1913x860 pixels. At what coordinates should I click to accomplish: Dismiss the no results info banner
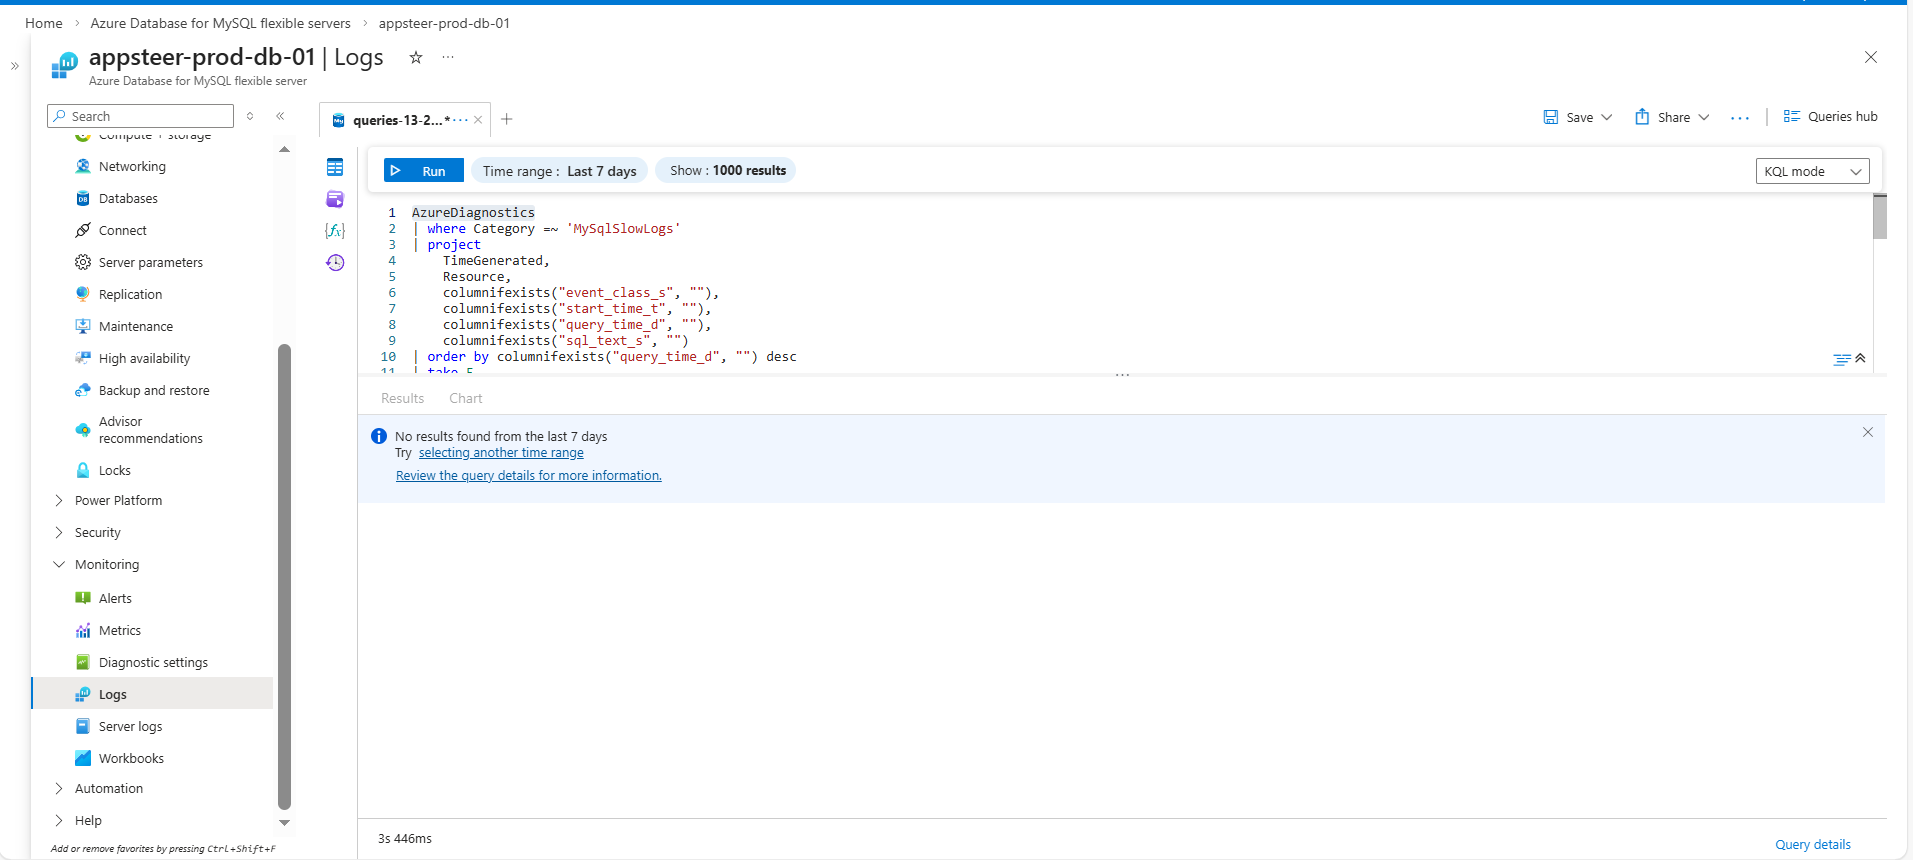[1867, 432]
